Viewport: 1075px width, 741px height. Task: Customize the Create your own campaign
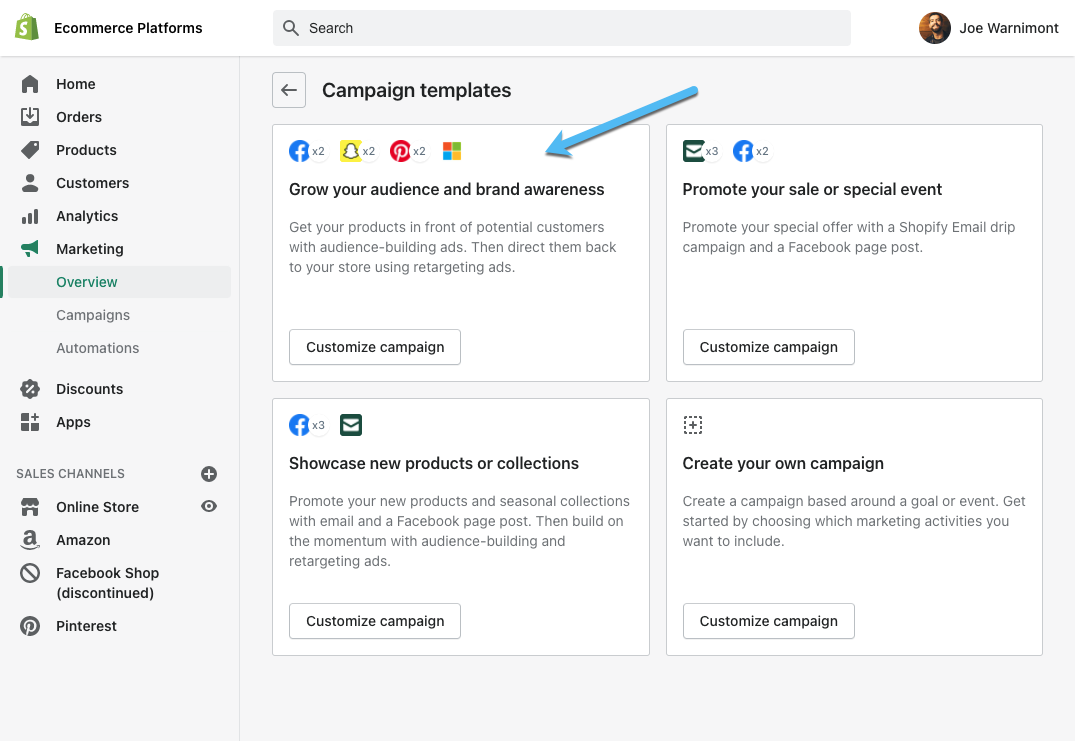click(768, 621)
